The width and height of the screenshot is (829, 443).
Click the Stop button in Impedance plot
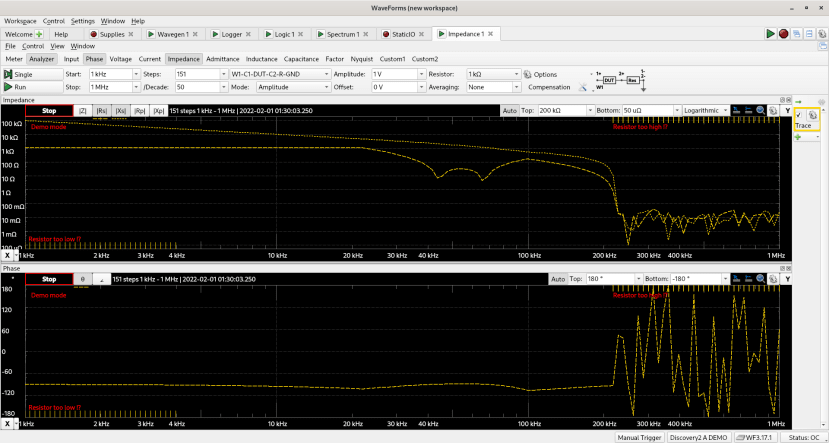pos(49,110)
